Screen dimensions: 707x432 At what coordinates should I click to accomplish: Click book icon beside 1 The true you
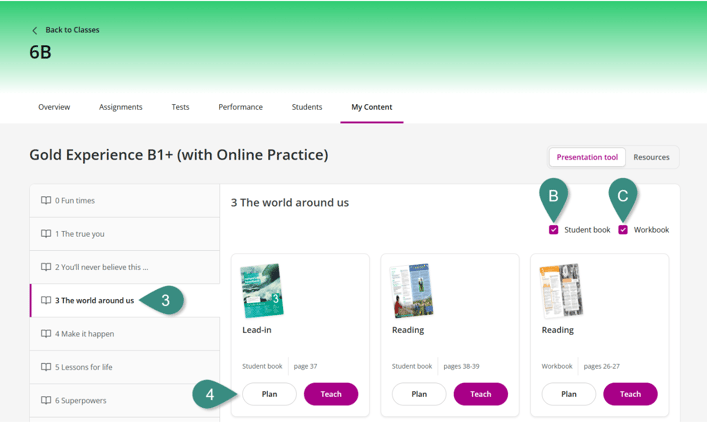(46, 234)
